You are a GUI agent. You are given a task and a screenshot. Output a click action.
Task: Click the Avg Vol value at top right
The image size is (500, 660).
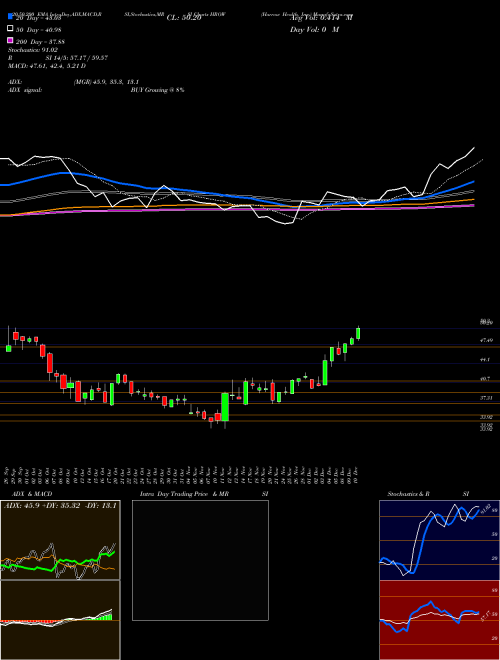[x=321, y=18]
